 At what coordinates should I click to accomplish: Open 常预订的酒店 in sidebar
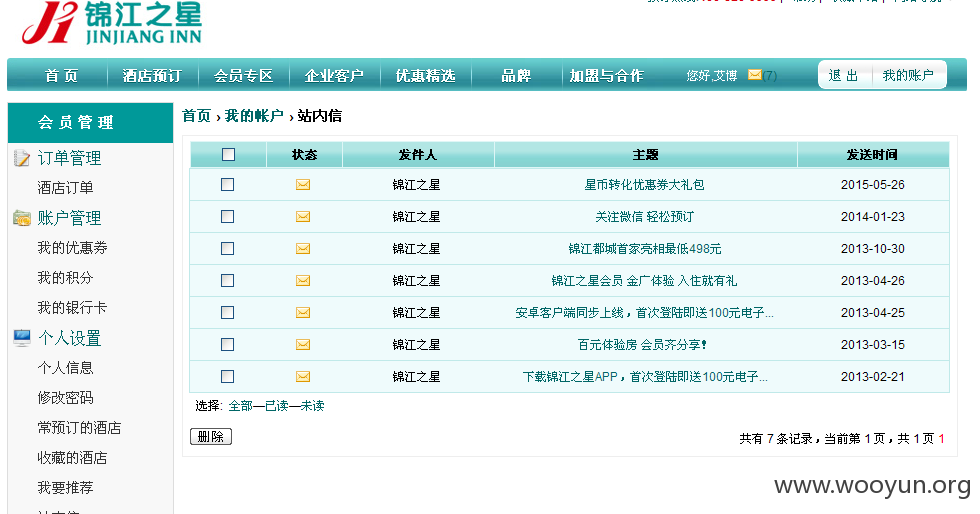point(79,428)
